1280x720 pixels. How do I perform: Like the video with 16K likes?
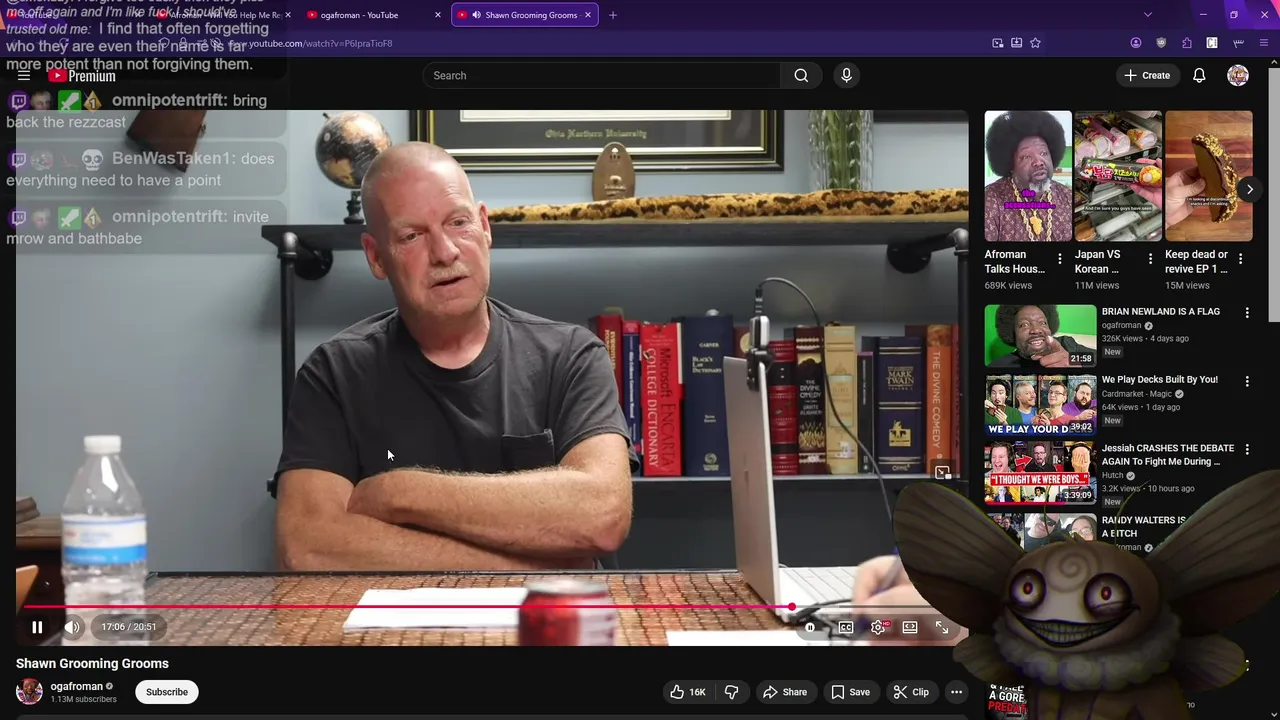[x=687, y=692]
